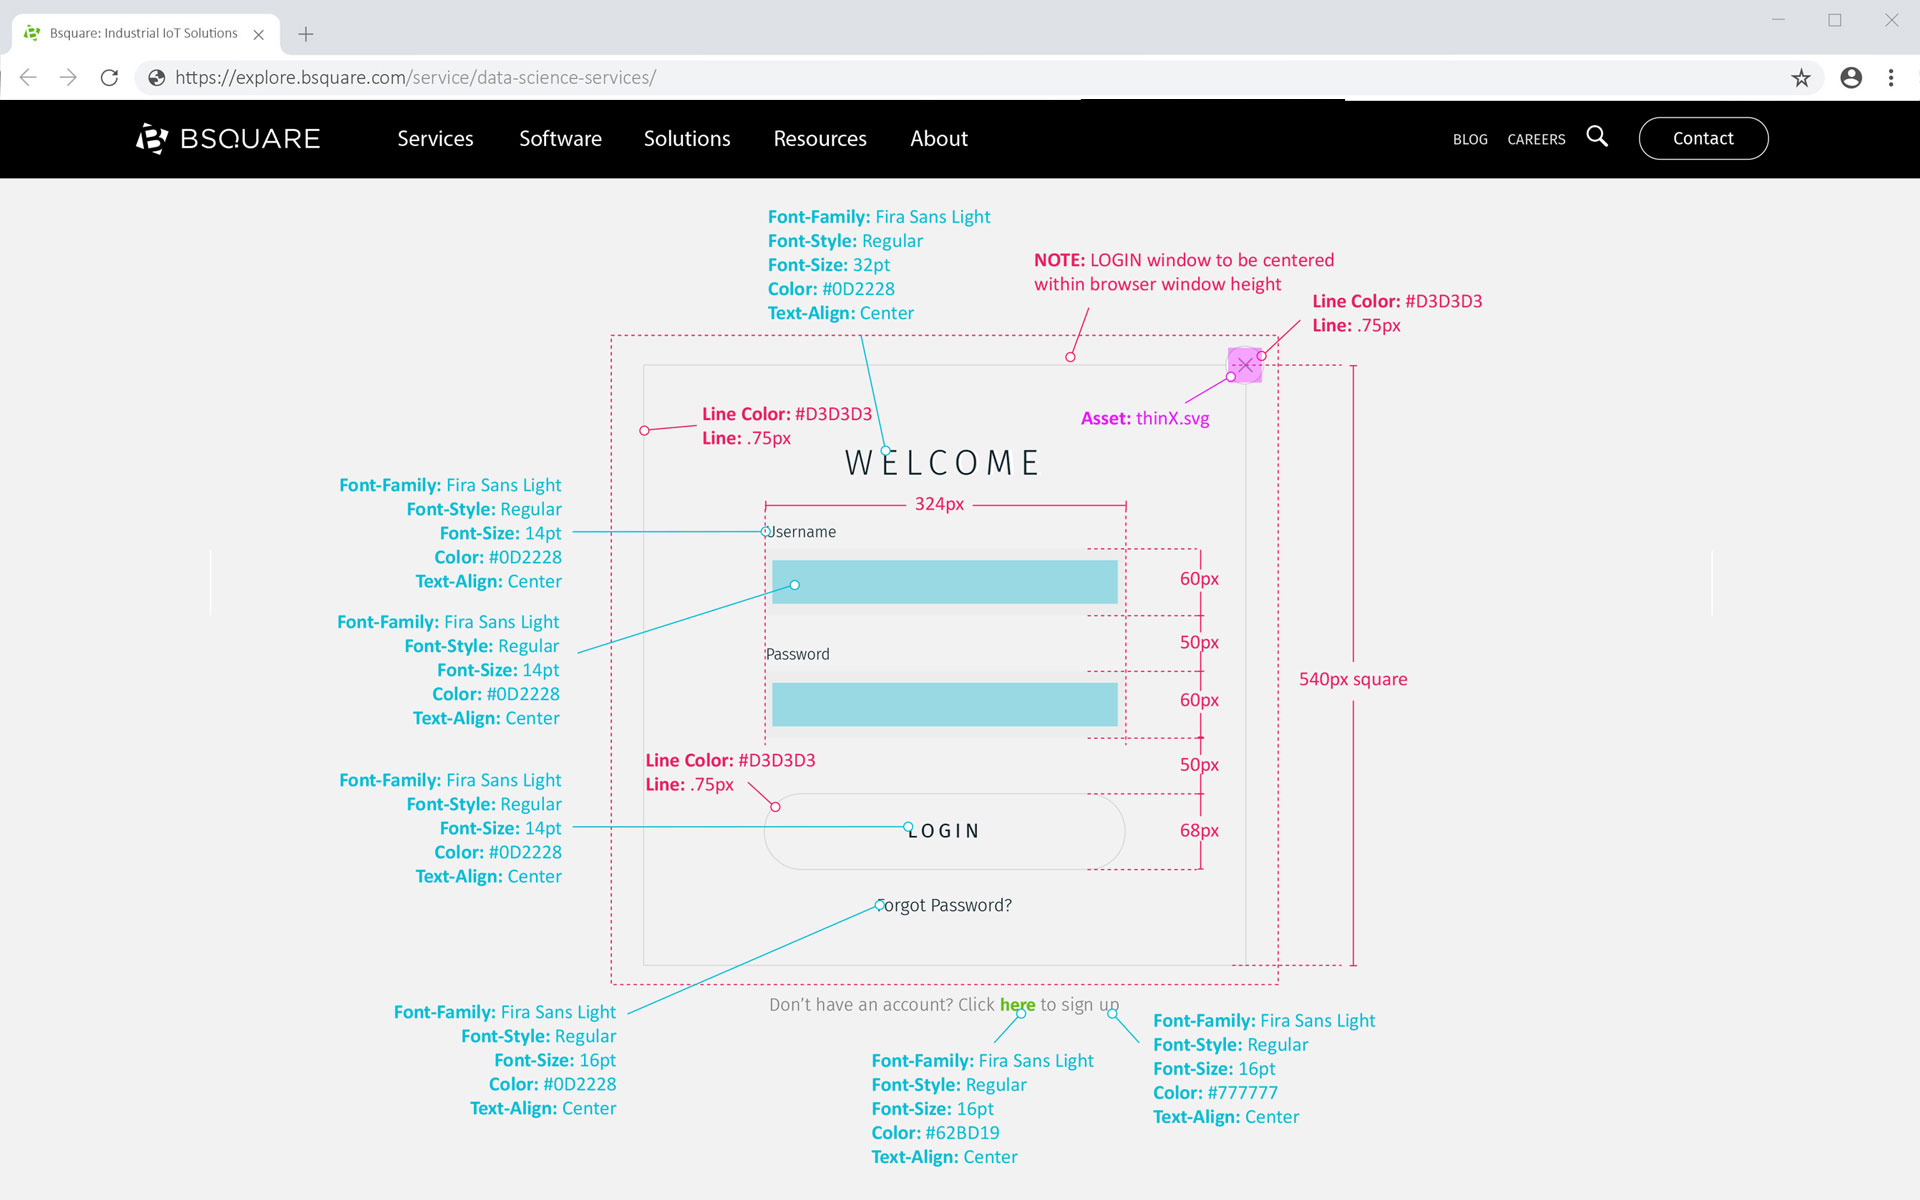Open a new tab with plus button
Image resolution: width=1920 pixels, height=1200 pixels.
(306, 34)
